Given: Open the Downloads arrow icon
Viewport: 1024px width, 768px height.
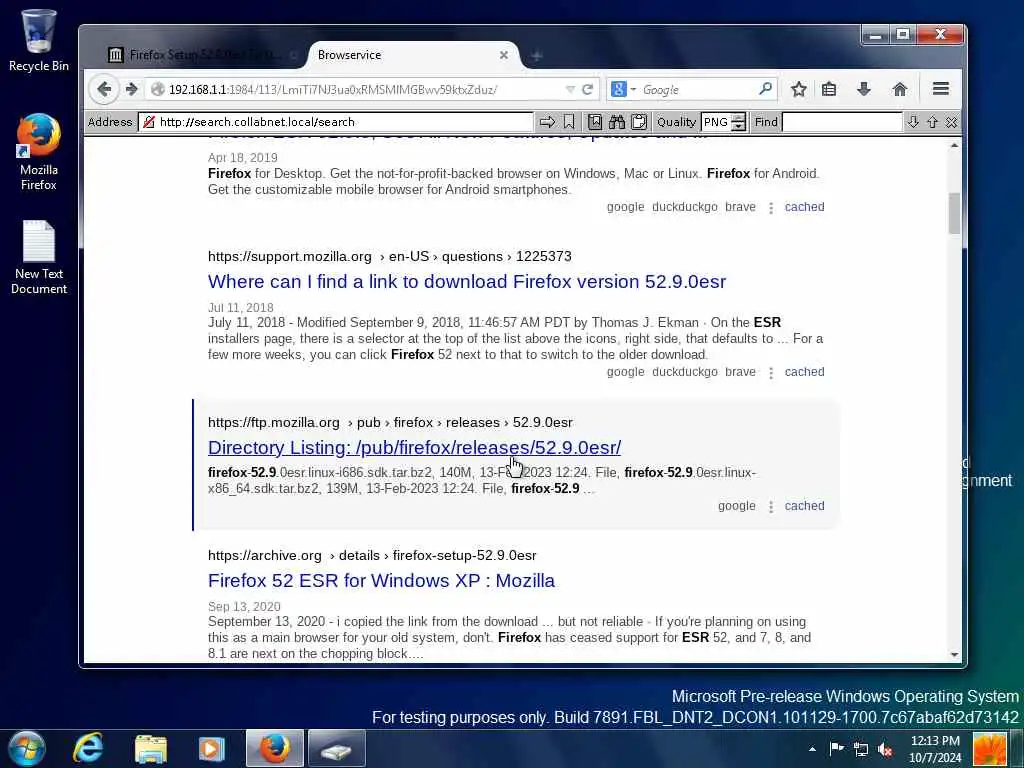Looking at the screenshot, I should (863, 89).
